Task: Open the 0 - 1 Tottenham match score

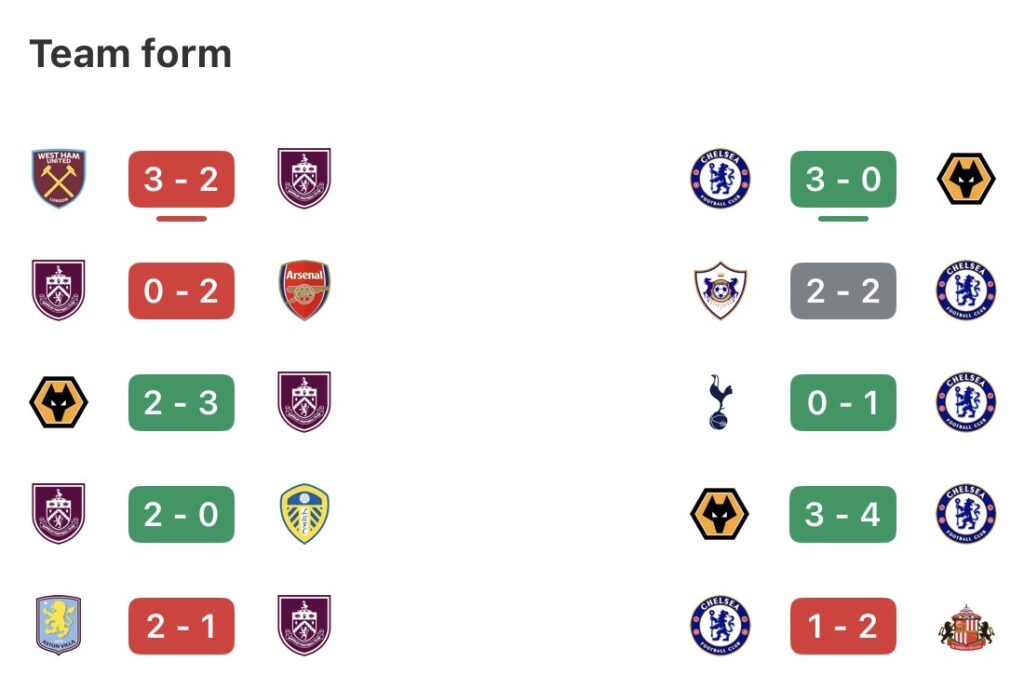Action: point(843,403)
